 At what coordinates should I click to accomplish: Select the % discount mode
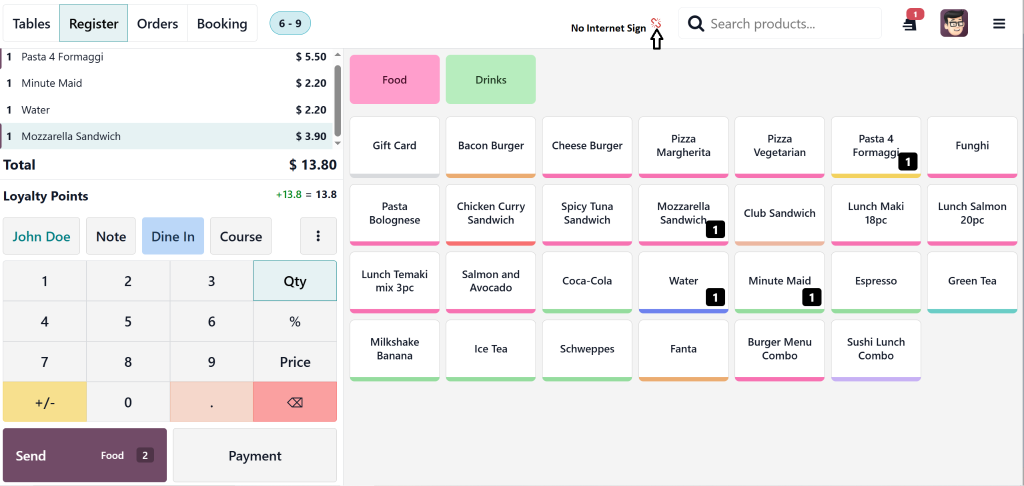(295, 321)
